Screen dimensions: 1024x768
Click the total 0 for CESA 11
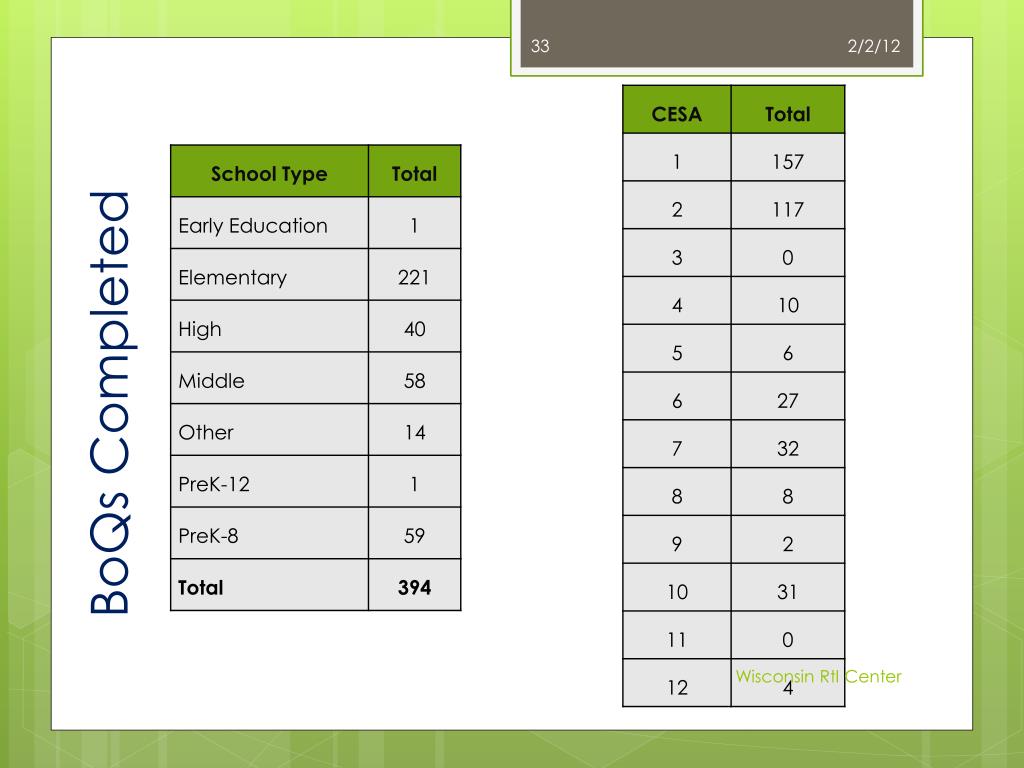click(x=788, y=639)
